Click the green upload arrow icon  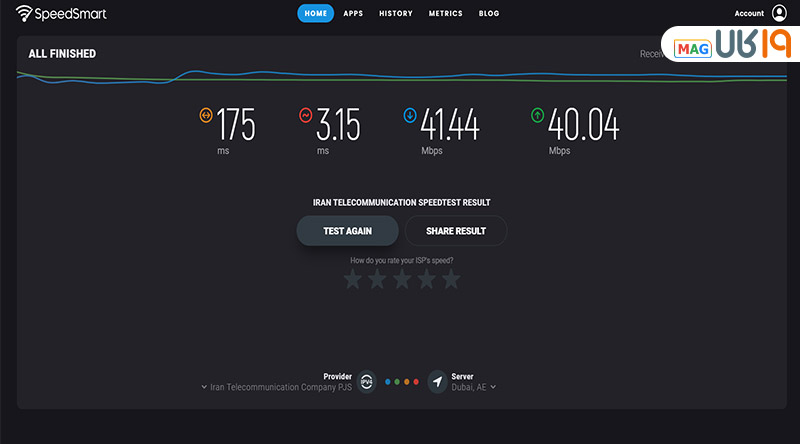pos(538,116)
